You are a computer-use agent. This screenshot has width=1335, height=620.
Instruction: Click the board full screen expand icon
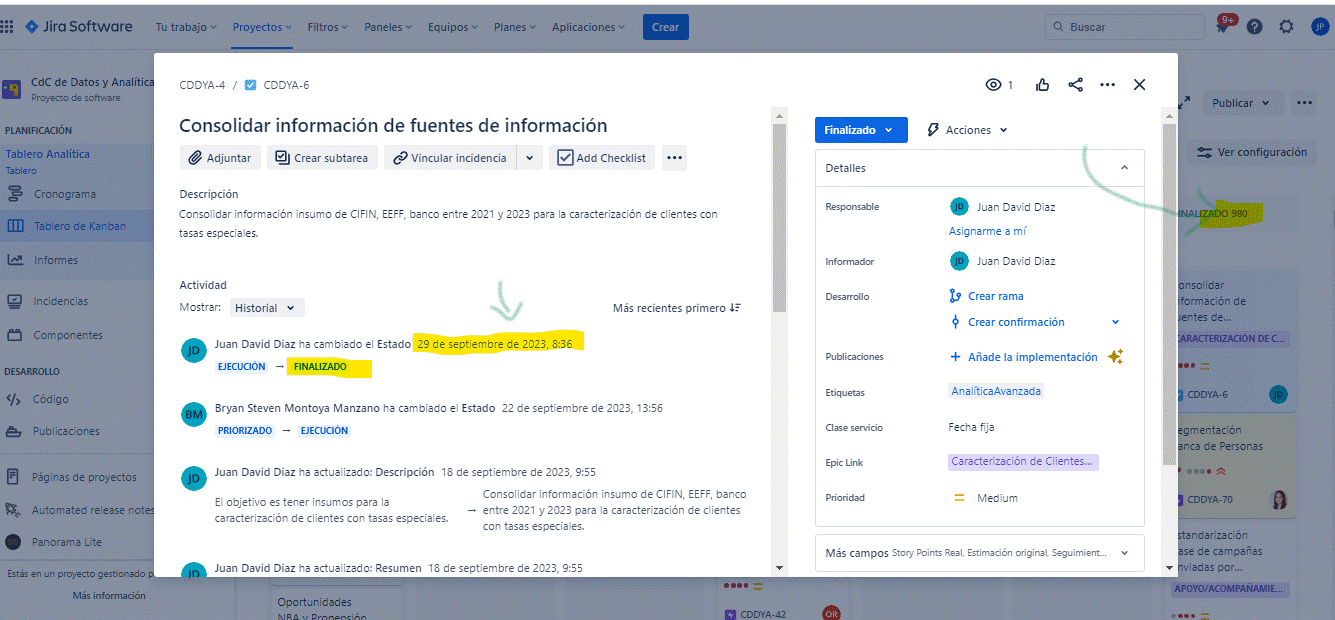1185,103
